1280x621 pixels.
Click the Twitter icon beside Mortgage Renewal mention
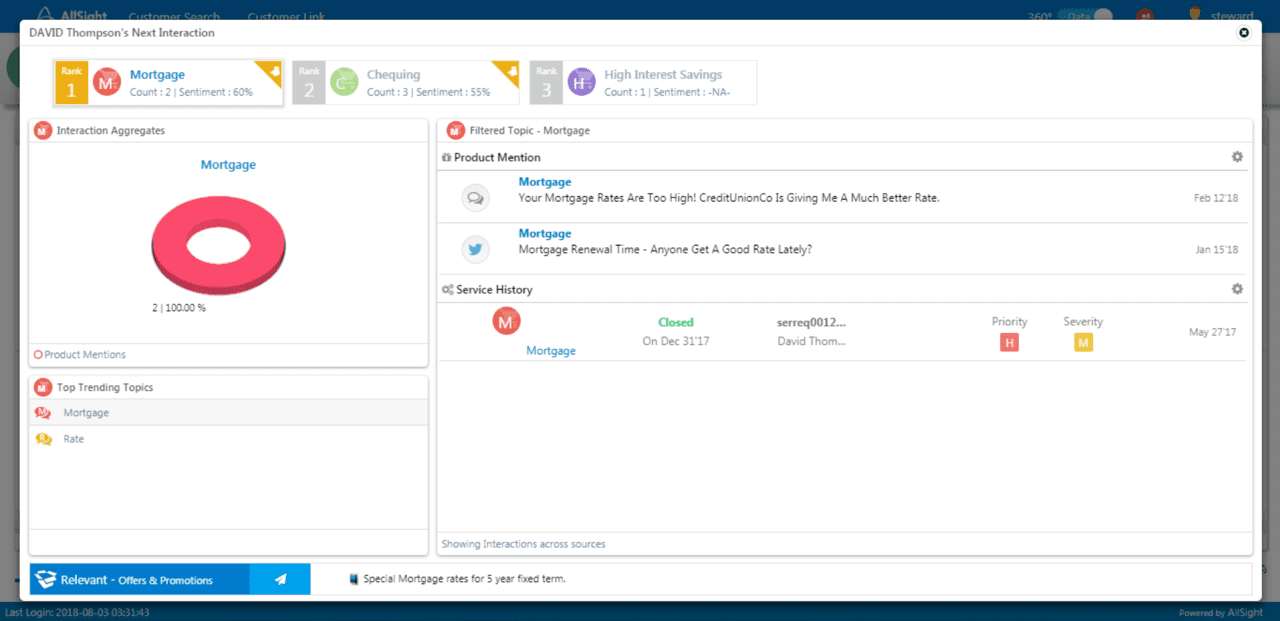point(476,249)
